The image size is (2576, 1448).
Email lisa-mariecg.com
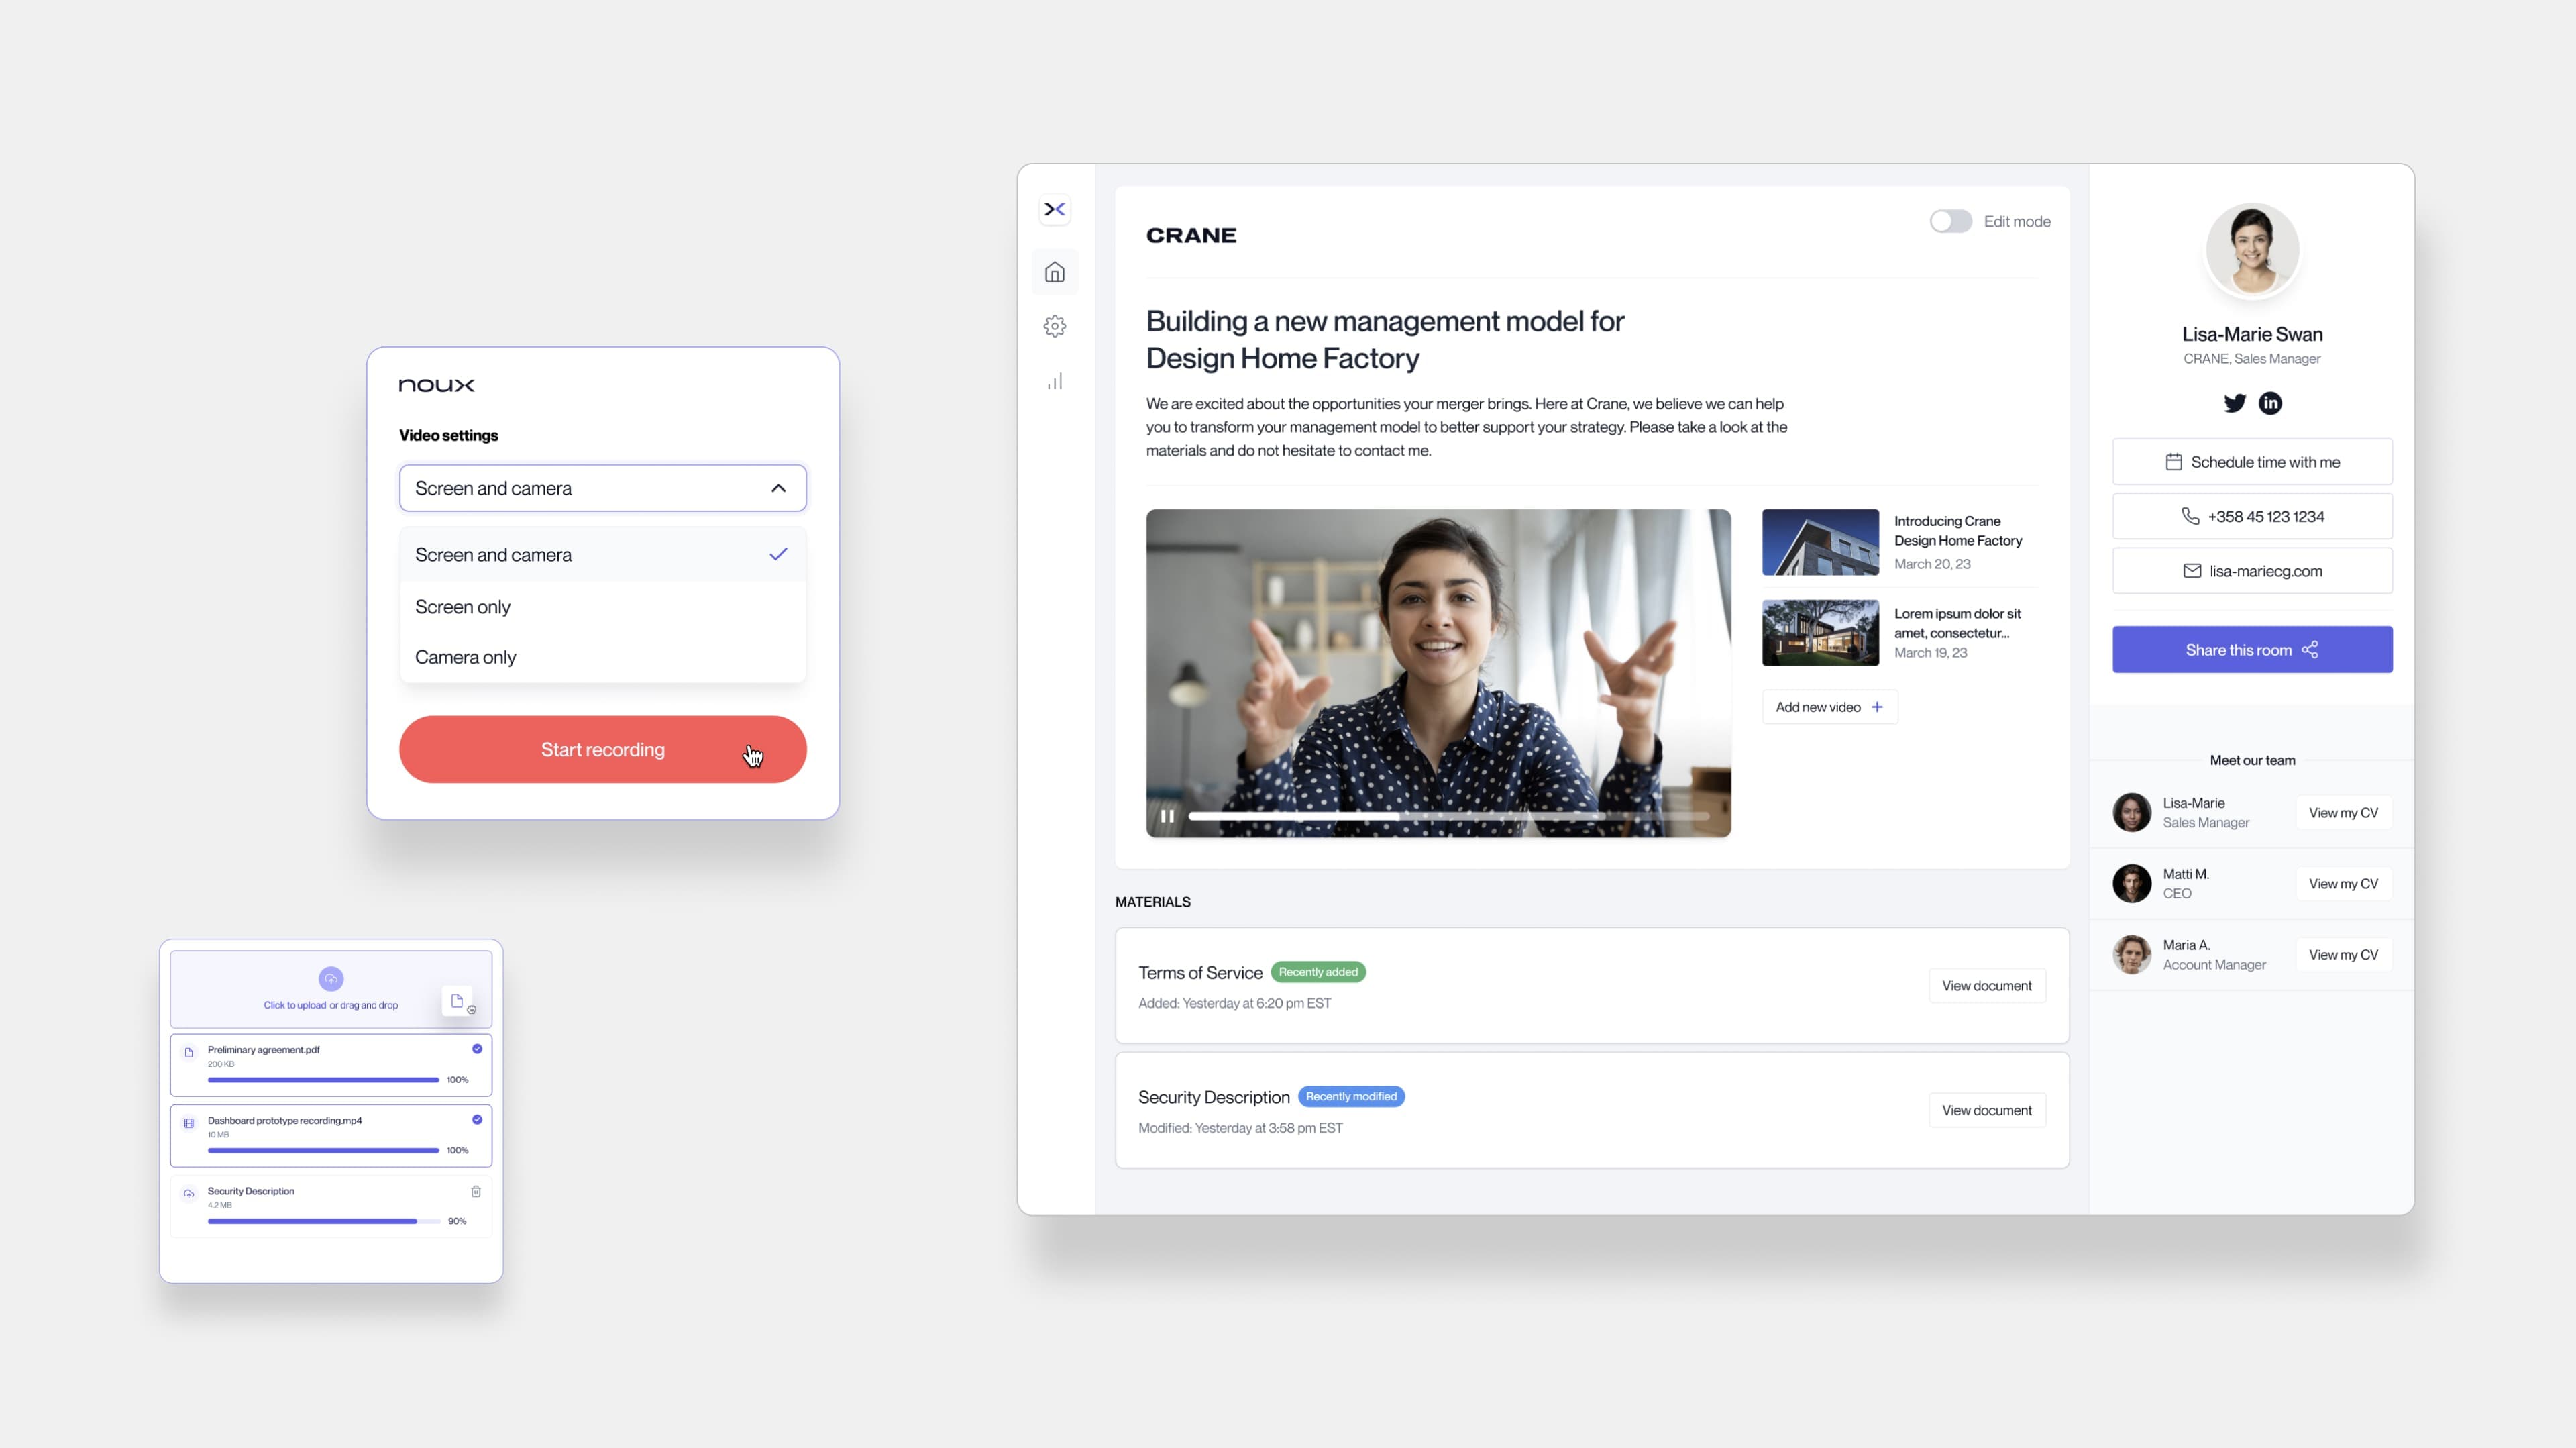[2252, 571]
